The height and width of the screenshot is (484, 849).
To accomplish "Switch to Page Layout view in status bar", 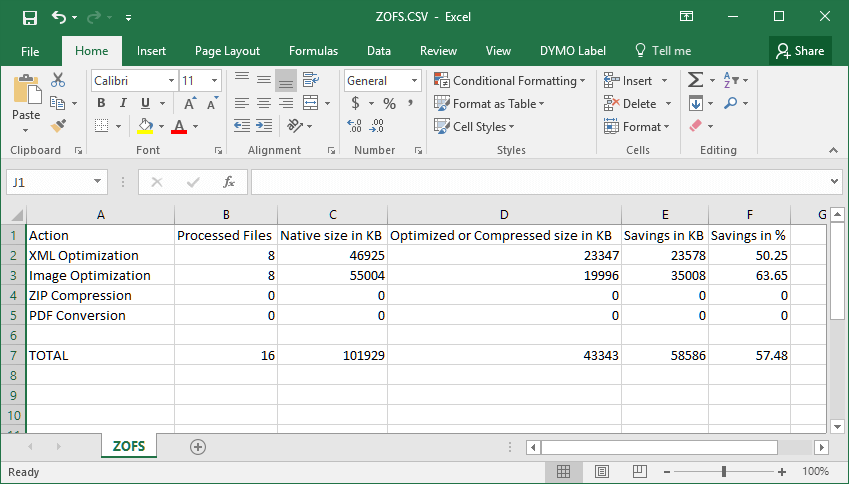I will [600, 471].
